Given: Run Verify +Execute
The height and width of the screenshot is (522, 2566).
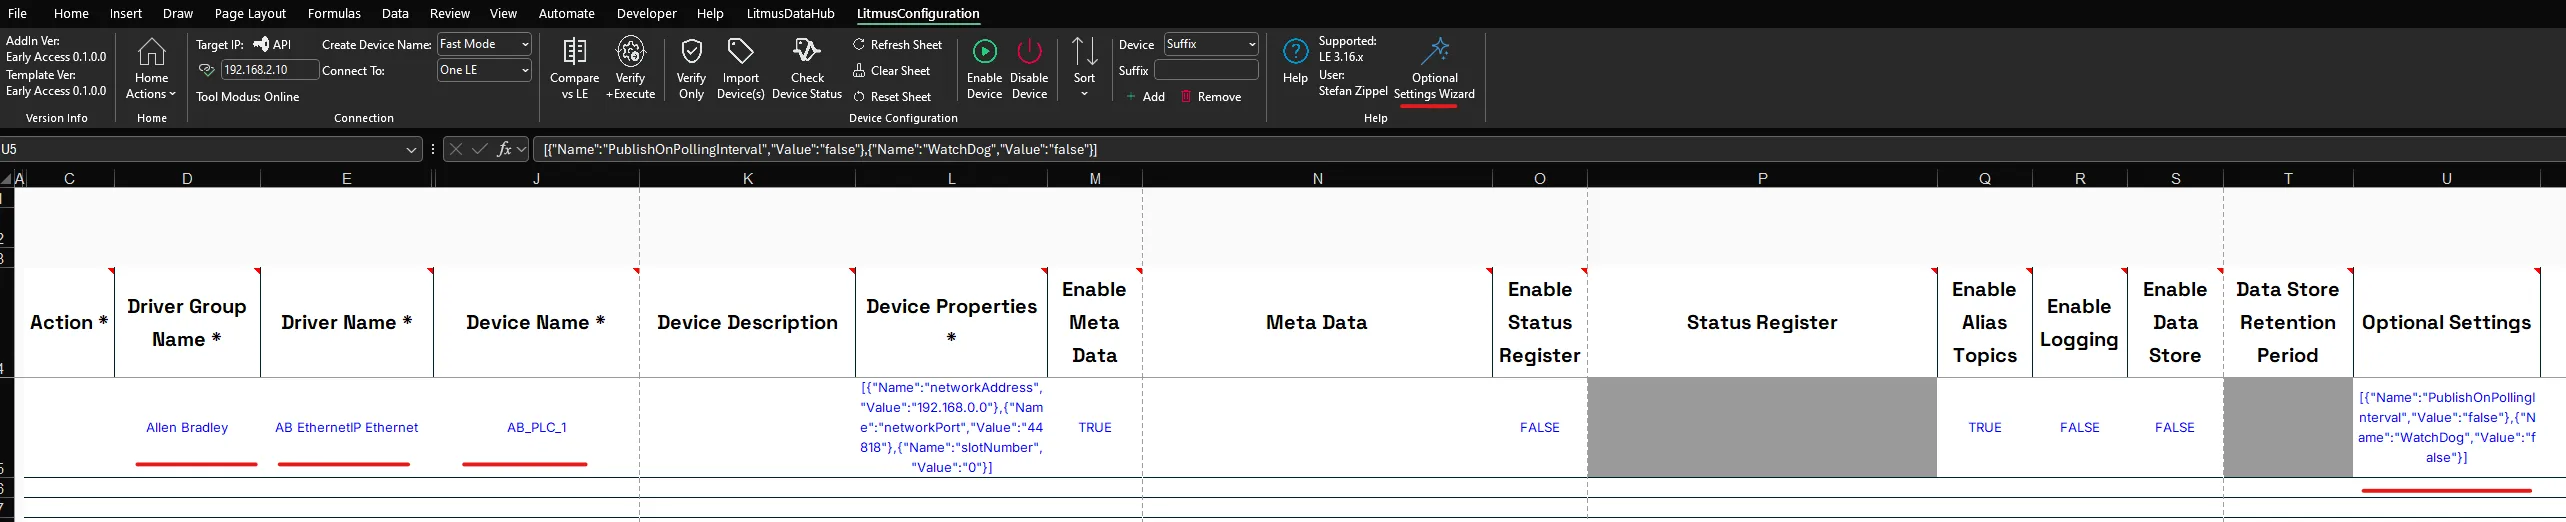Looking at the screenshot, I should [x=630, y=51].
